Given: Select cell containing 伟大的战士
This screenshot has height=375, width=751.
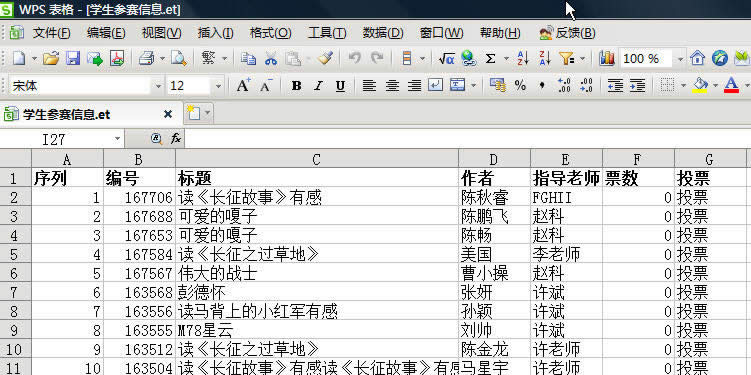Looking at the screenshot, I should pyautogui.click(x=317, y=273).
